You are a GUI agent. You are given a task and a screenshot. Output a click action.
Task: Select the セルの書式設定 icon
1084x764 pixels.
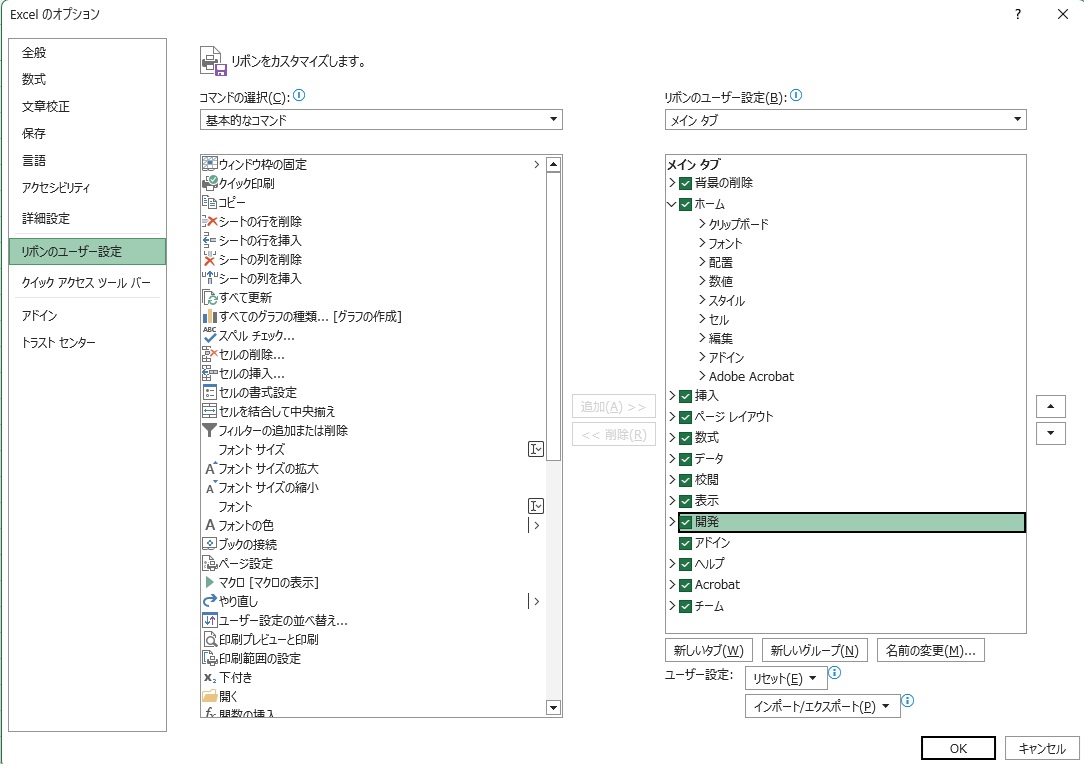click(209, 392)
